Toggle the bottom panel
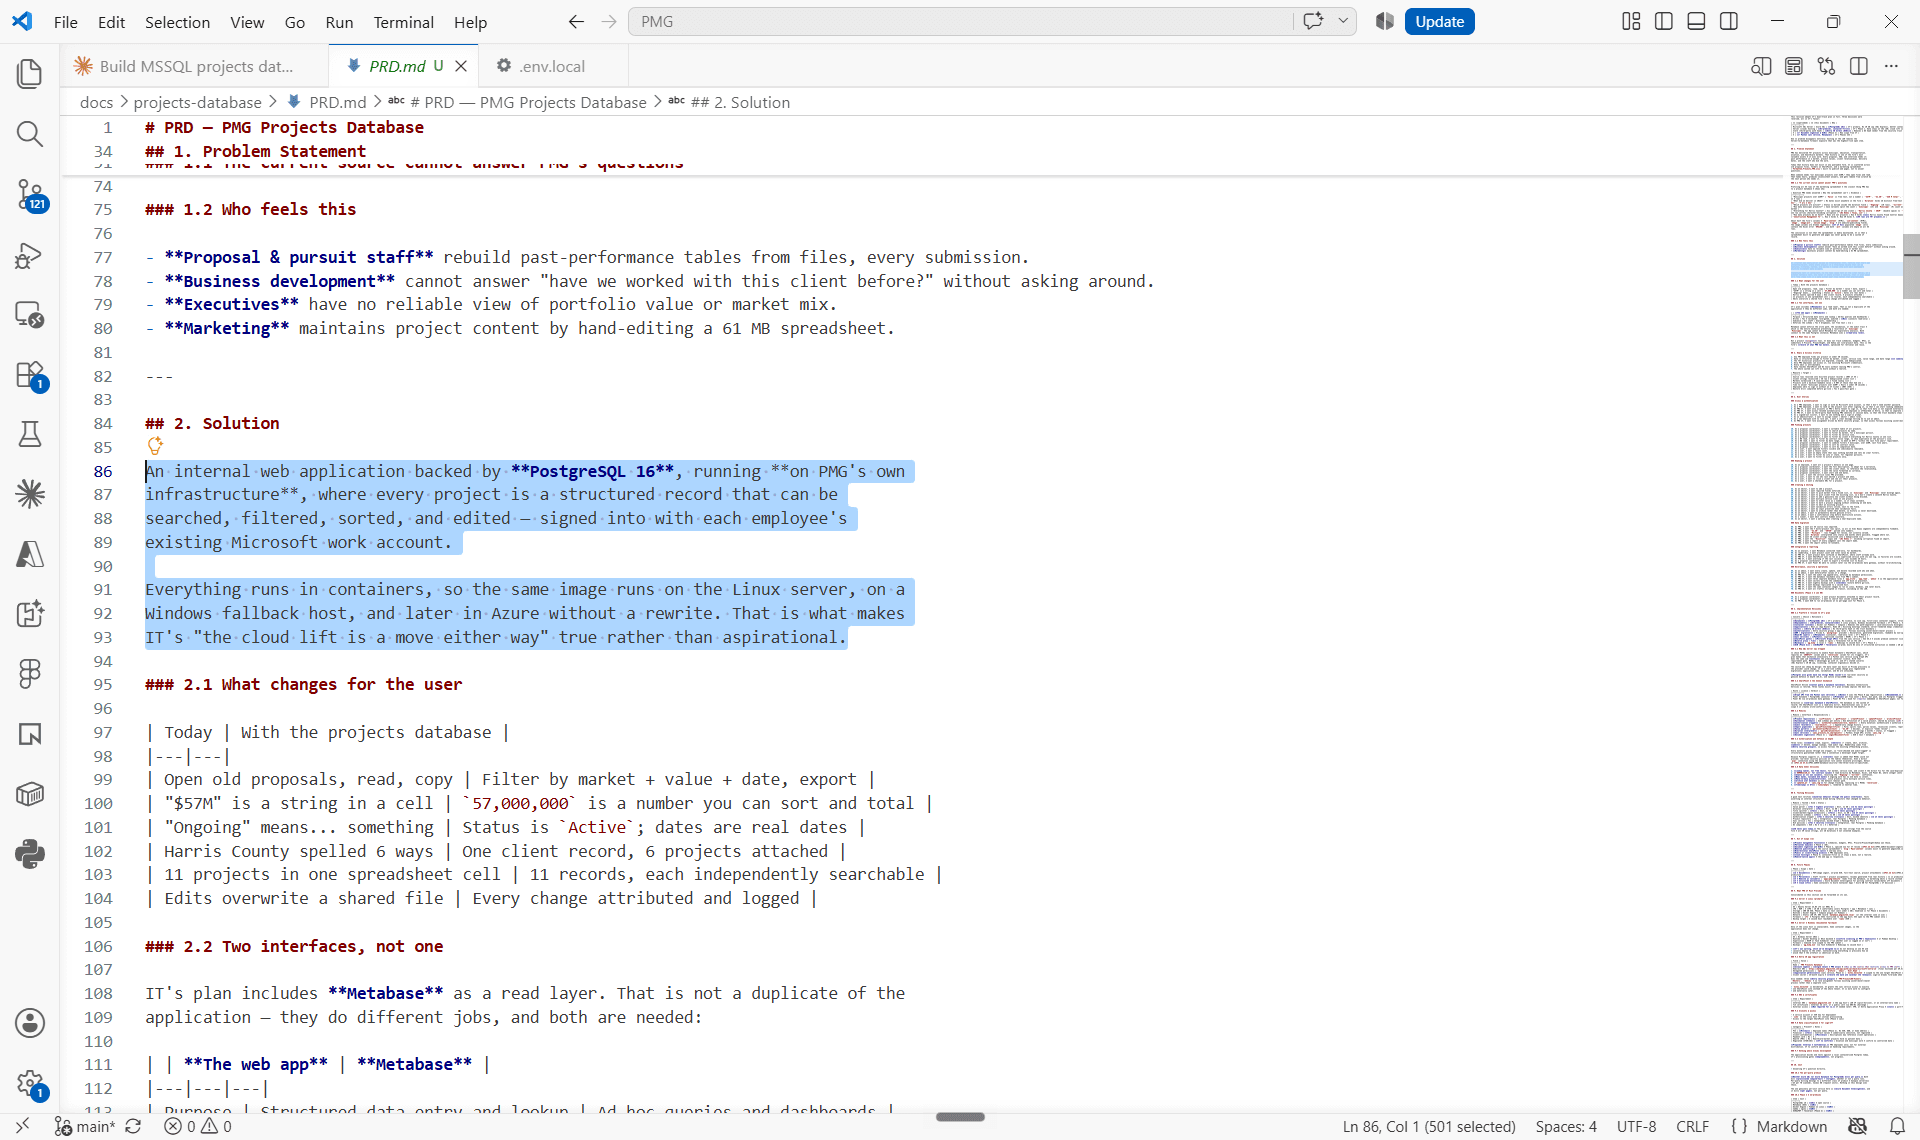 point(1696,21)
